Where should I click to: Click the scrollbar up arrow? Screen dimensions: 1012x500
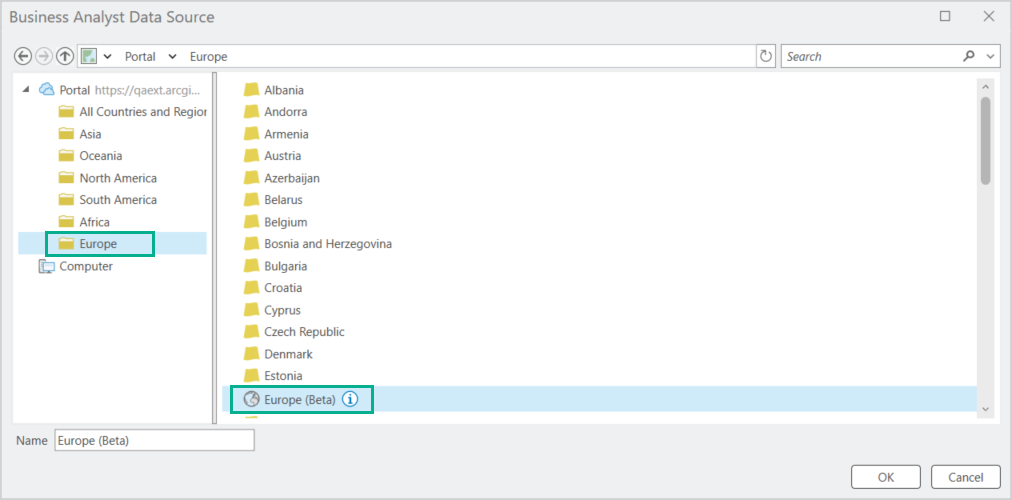point(986,87)
